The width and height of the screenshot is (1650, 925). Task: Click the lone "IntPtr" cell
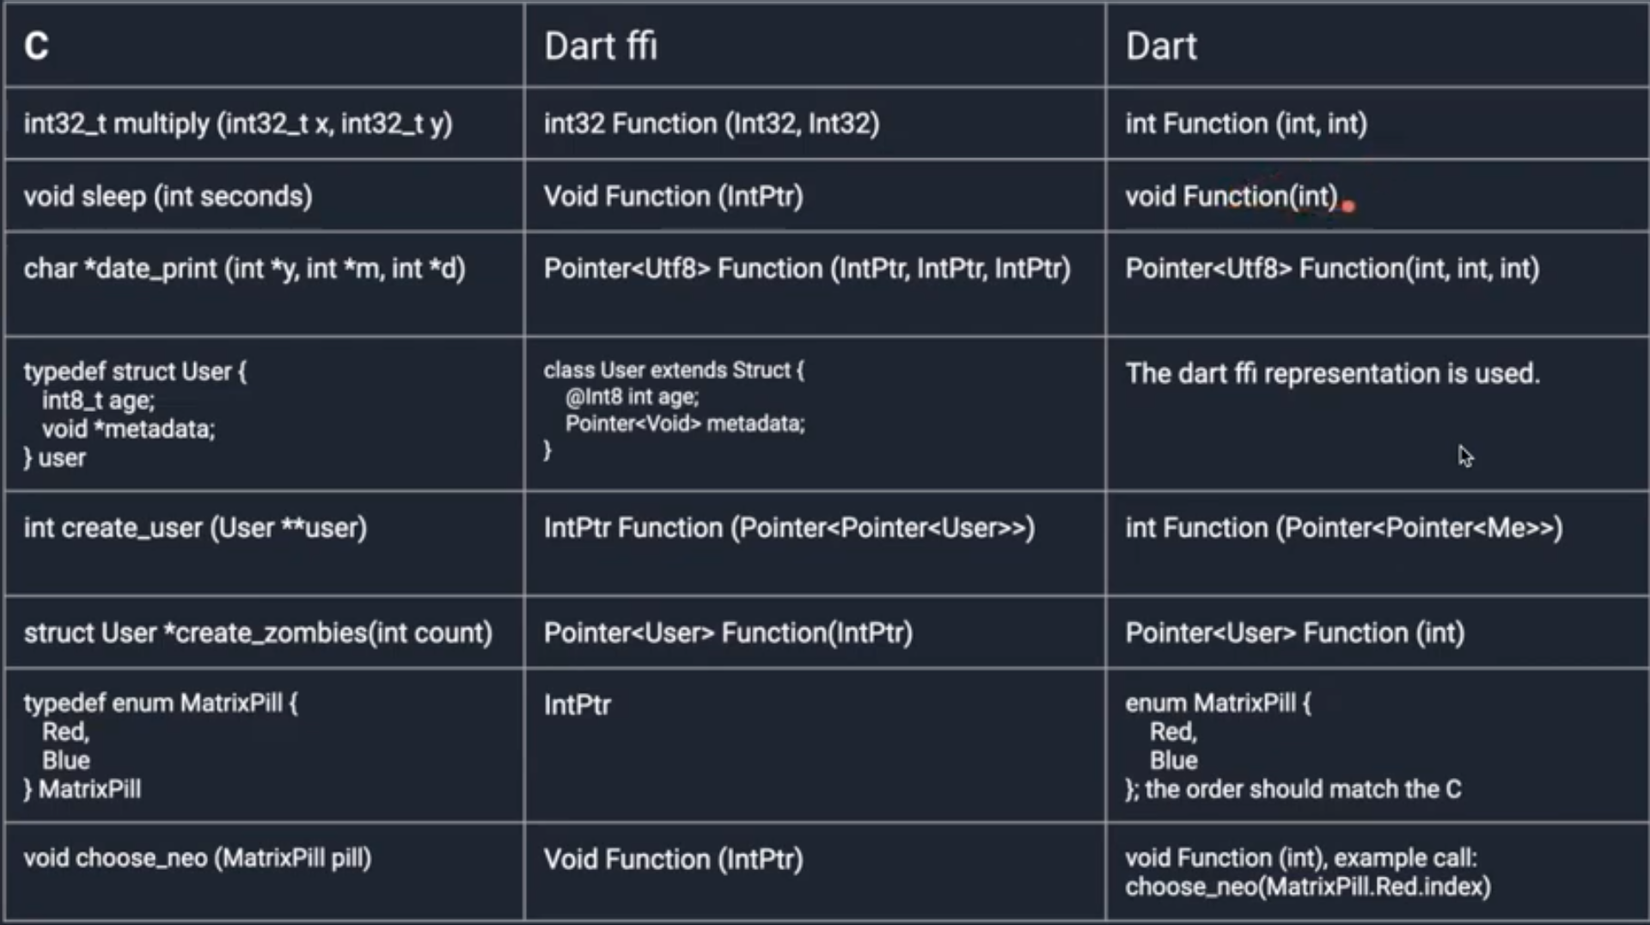pyautogui.click(x=577, y=705)
